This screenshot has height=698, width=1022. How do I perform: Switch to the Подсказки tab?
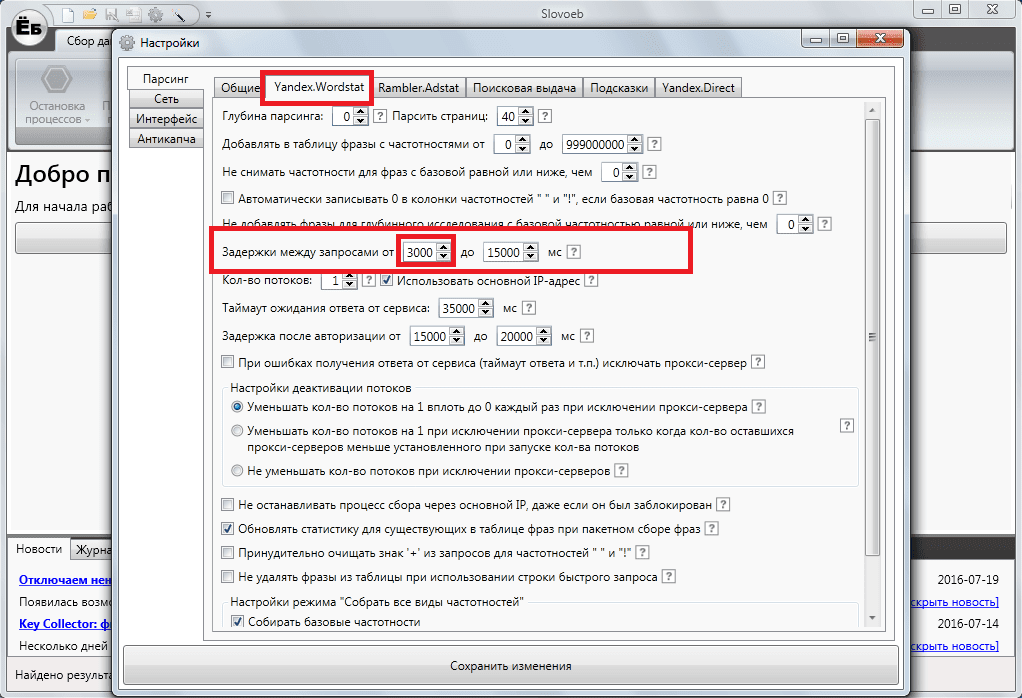click(619, 87)
